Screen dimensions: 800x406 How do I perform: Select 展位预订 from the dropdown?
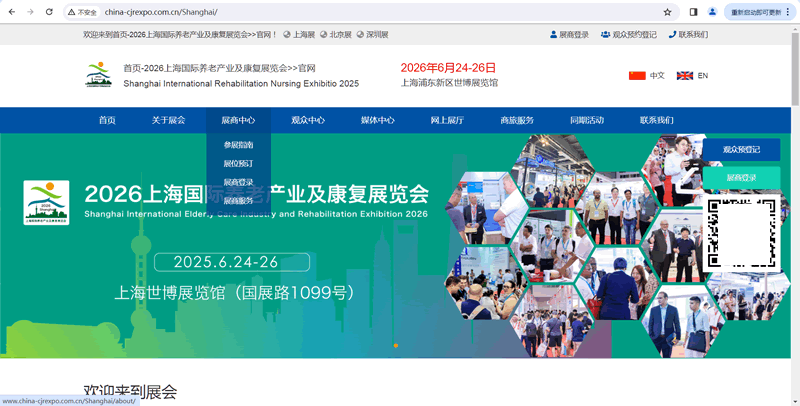pyautogui.click(x=238, y=163)
